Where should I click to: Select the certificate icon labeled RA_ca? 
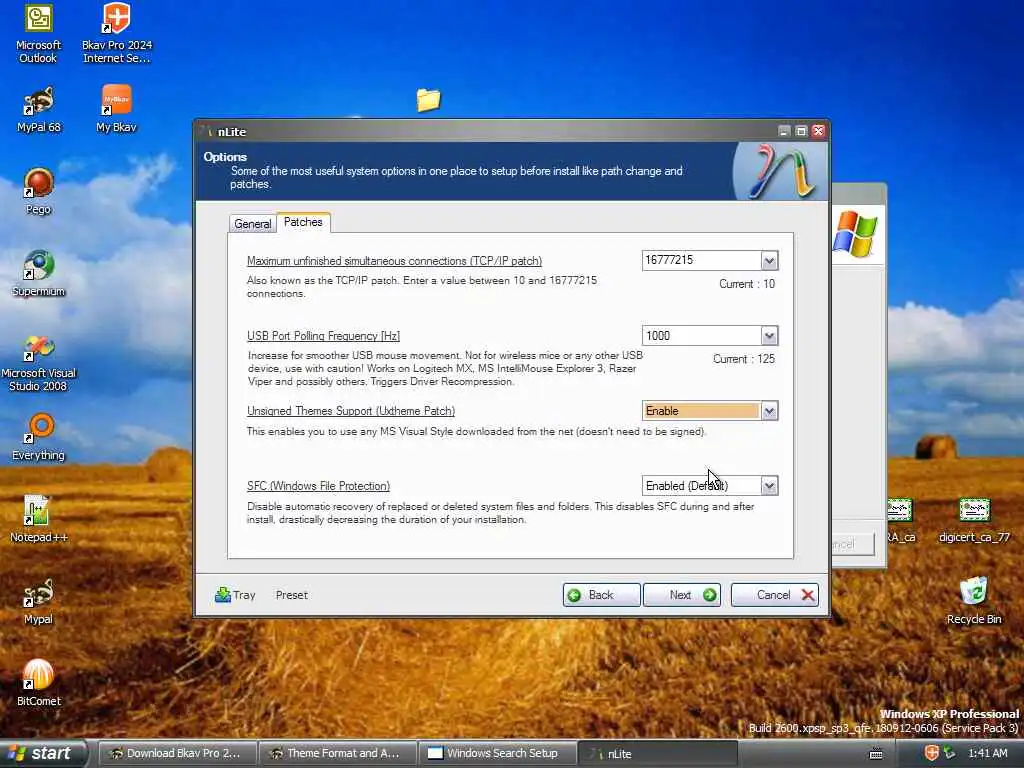[900, 520]
